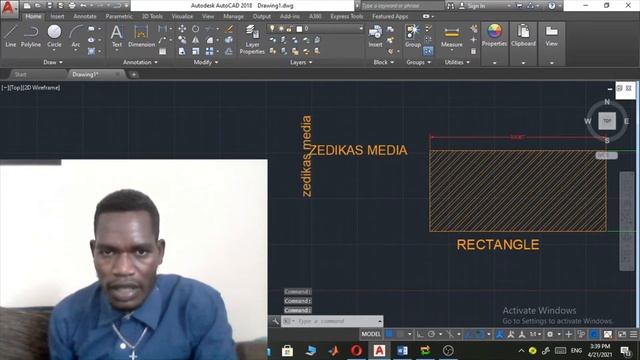Open Layer Properties manager
This screenshot has height=360, width=640.
tap(252, 39)
